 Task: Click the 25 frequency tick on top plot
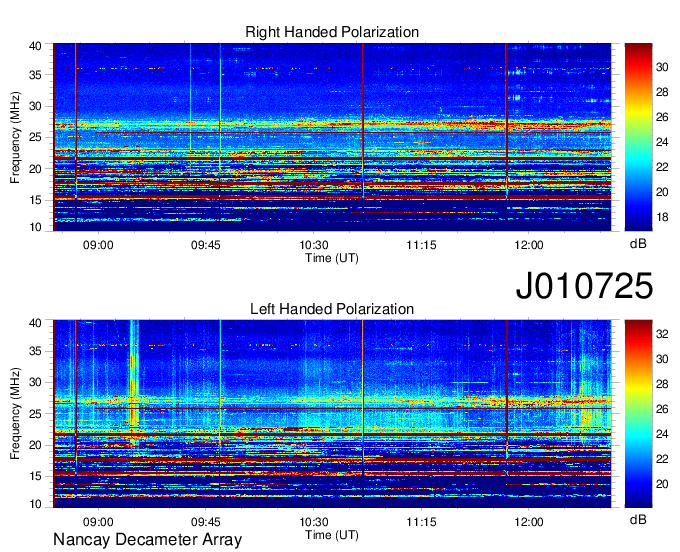pos(35,137)
